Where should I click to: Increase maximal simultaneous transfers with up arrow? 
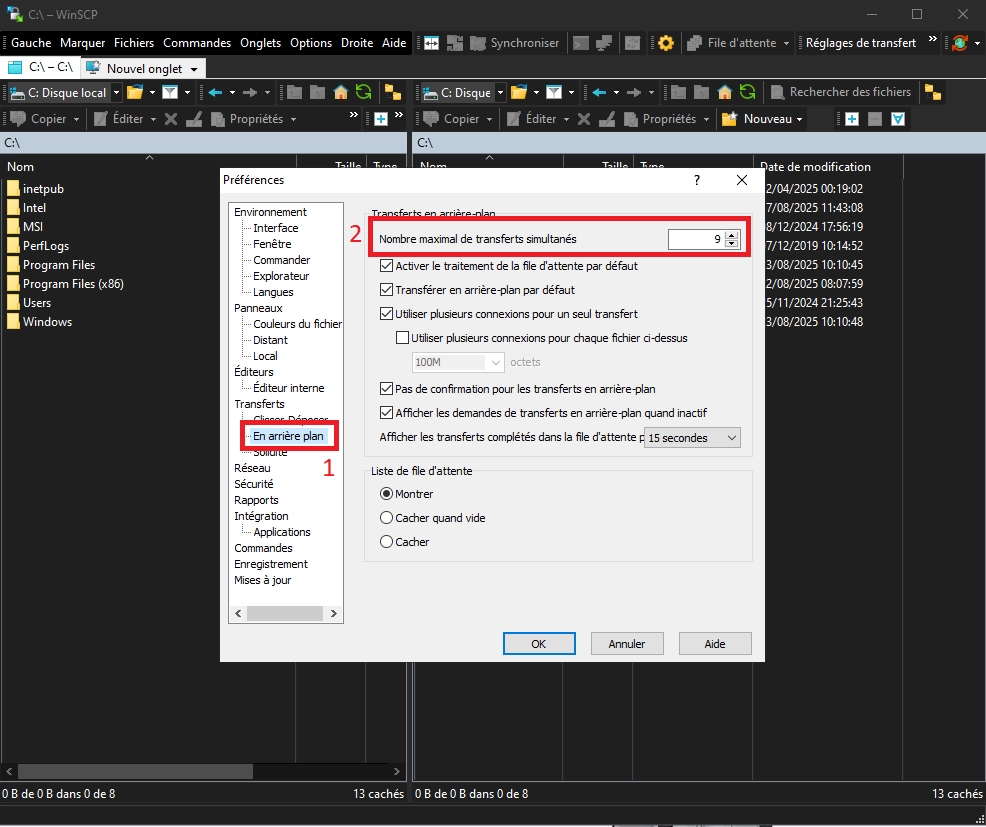(731, 235)
